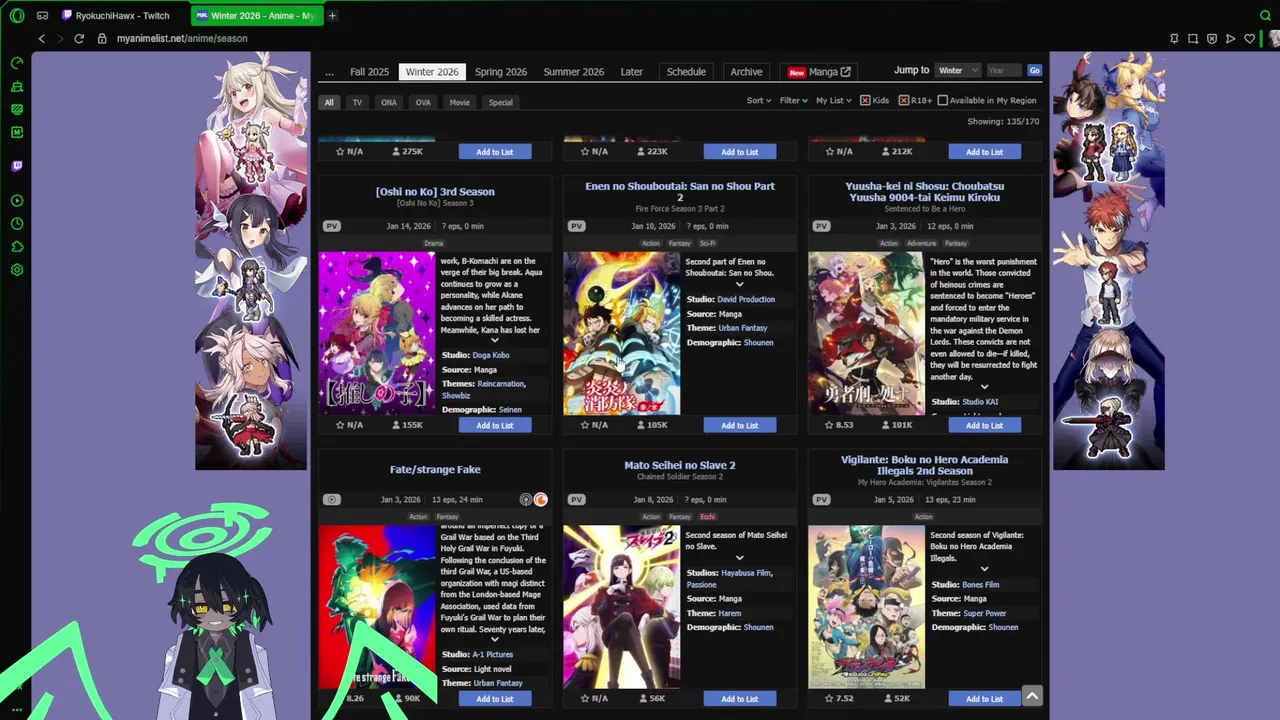Click the Go button next to Year
Screen dimensions: 1280x720
pyautogui.click(x=1034, y=70)
